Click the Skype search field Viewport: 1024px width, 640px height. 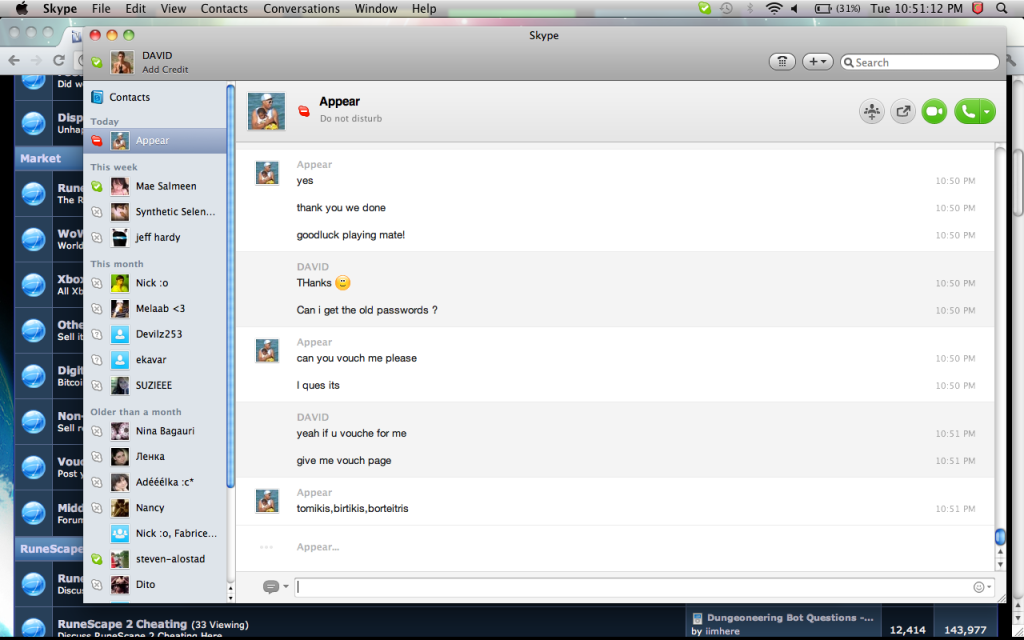click(x=920, y=62)
